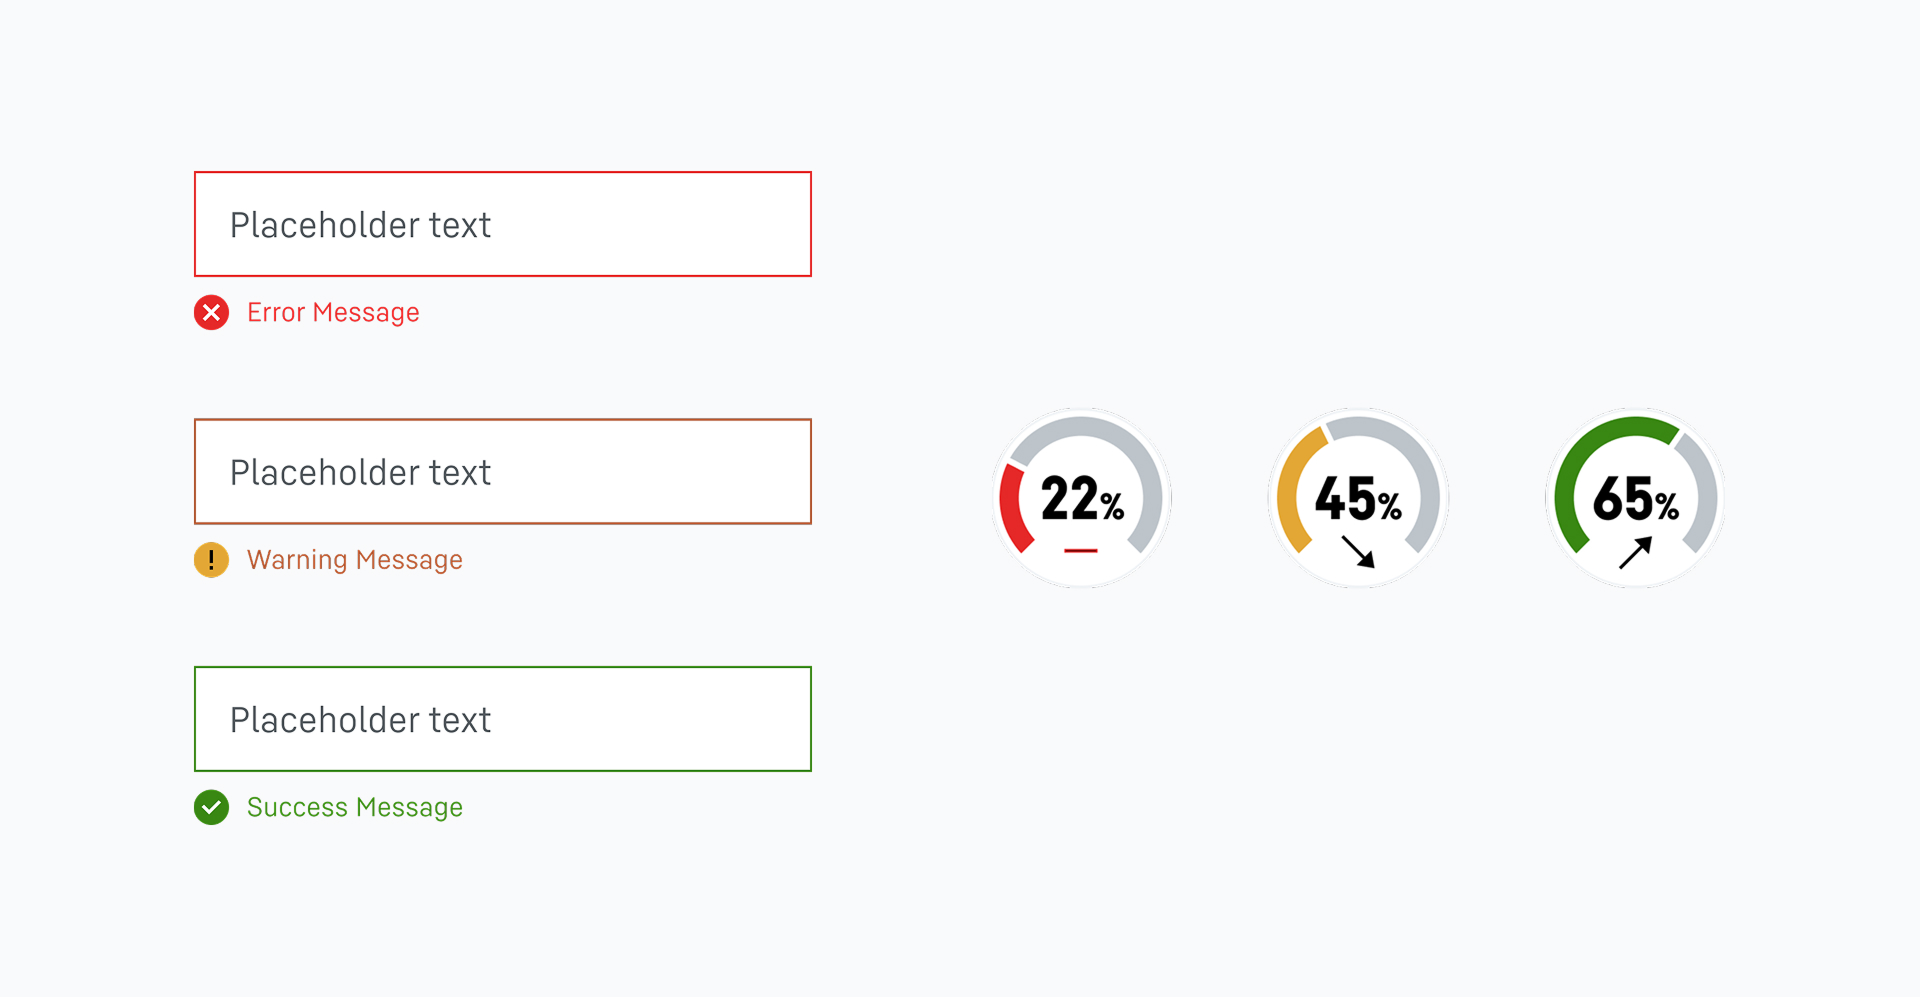Click the downward trend arrow icon
The height and width of the screenshot is (997, 1920).
point(1358,552)
